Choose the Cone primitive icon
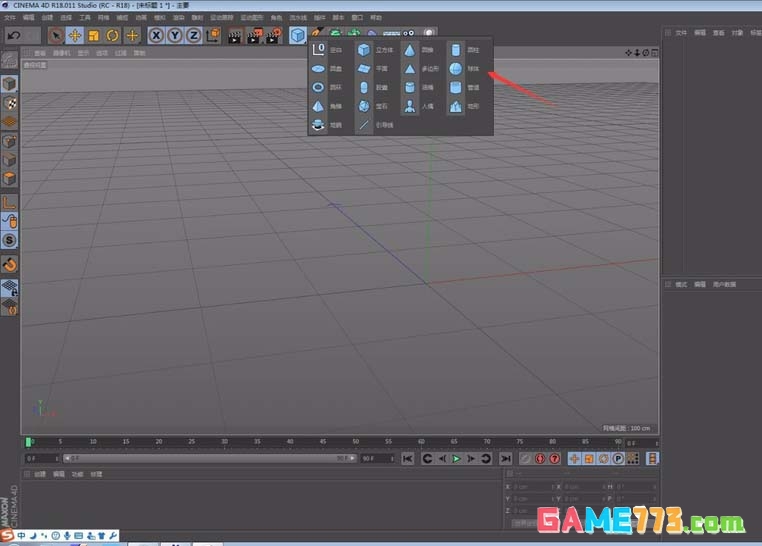 click(x=409, y=49)
